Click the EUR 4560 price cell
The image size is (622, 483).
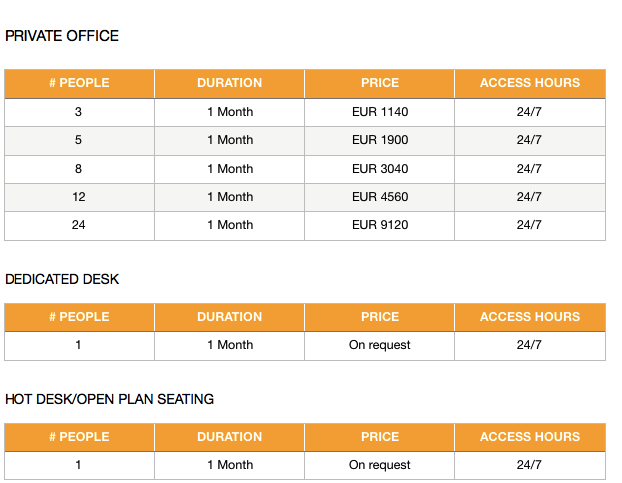coord(380,197)
